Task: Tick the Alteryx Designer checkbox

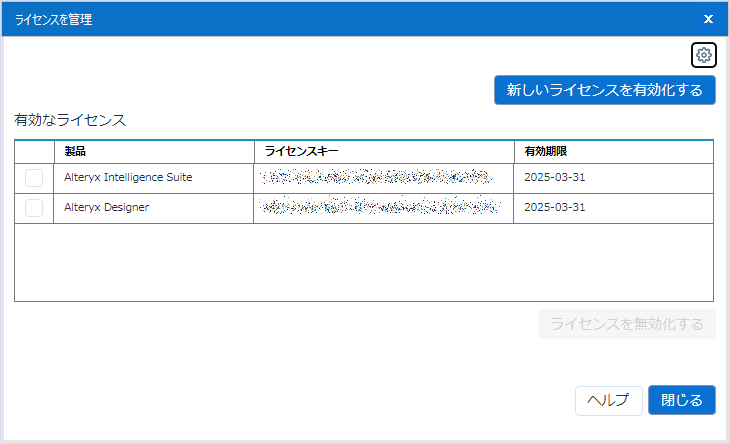Action: (x=34, y=208)
